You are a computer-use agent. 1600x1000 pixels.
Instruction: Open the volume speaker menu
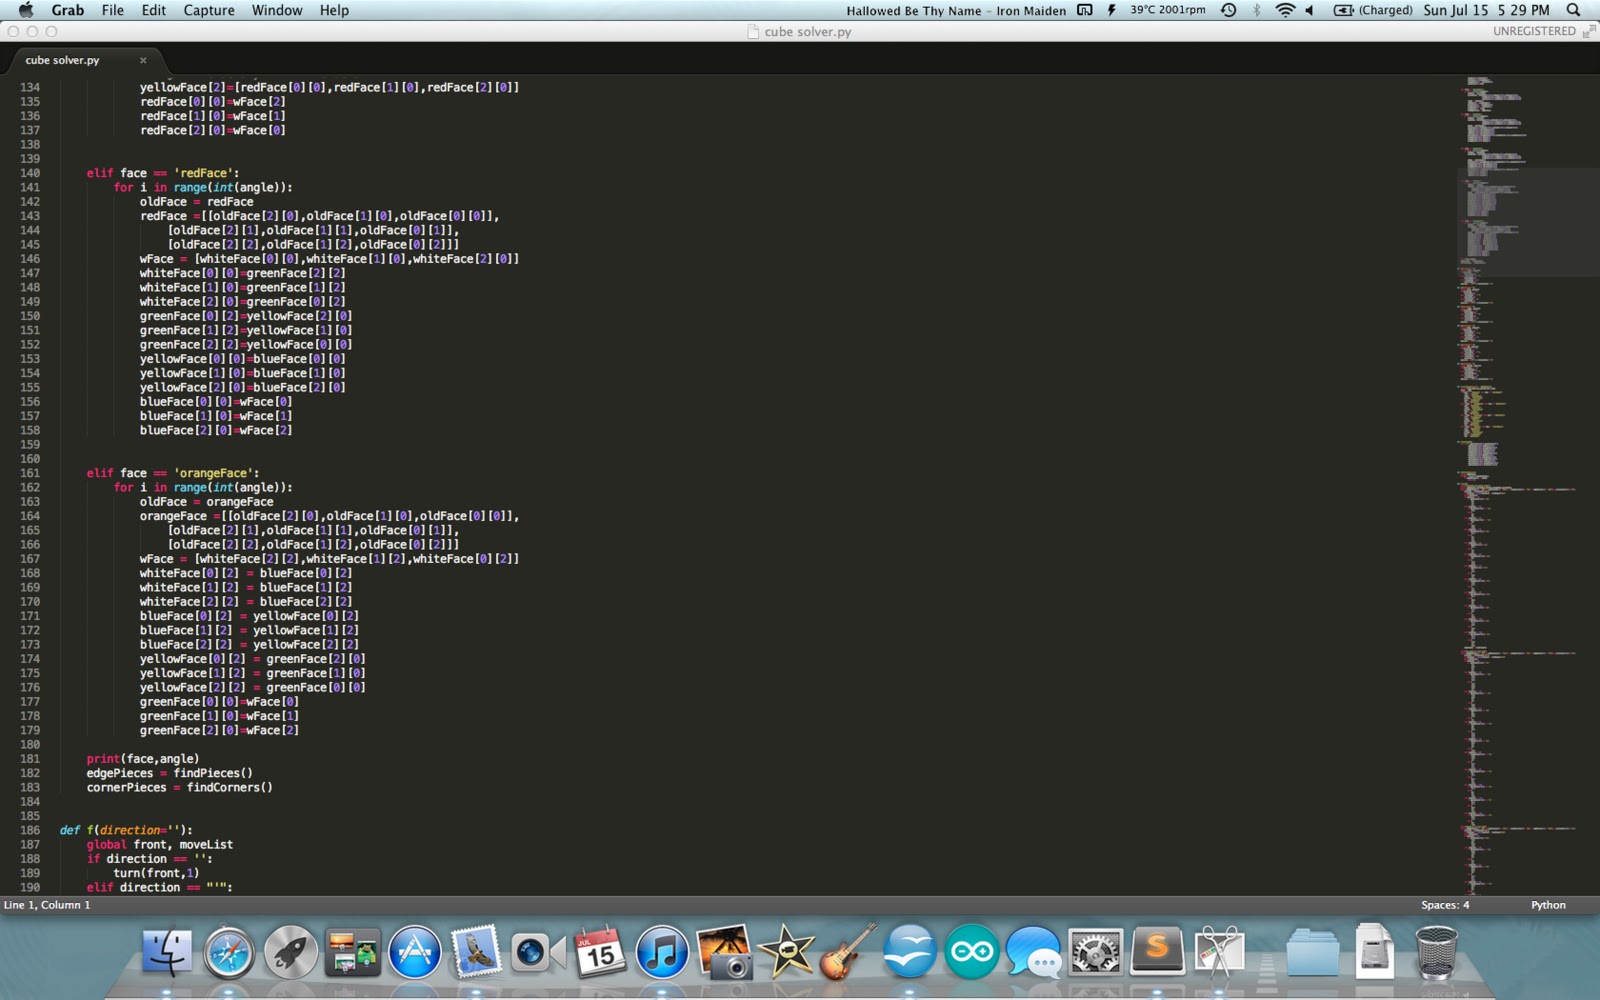(1310, 10)
